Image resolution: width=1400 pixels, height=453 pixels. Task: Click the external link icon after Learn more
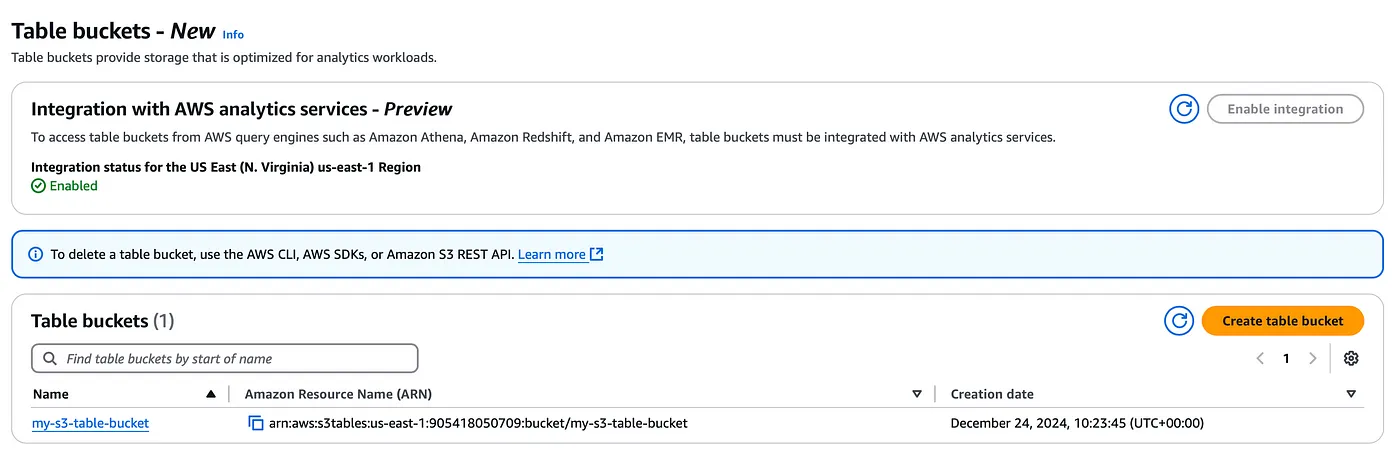(597, 254)
